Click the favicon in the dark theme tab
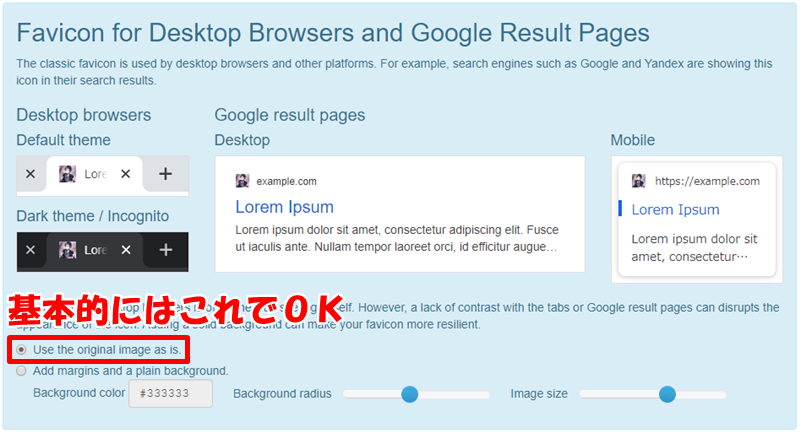800x433 pixels. 67,250
